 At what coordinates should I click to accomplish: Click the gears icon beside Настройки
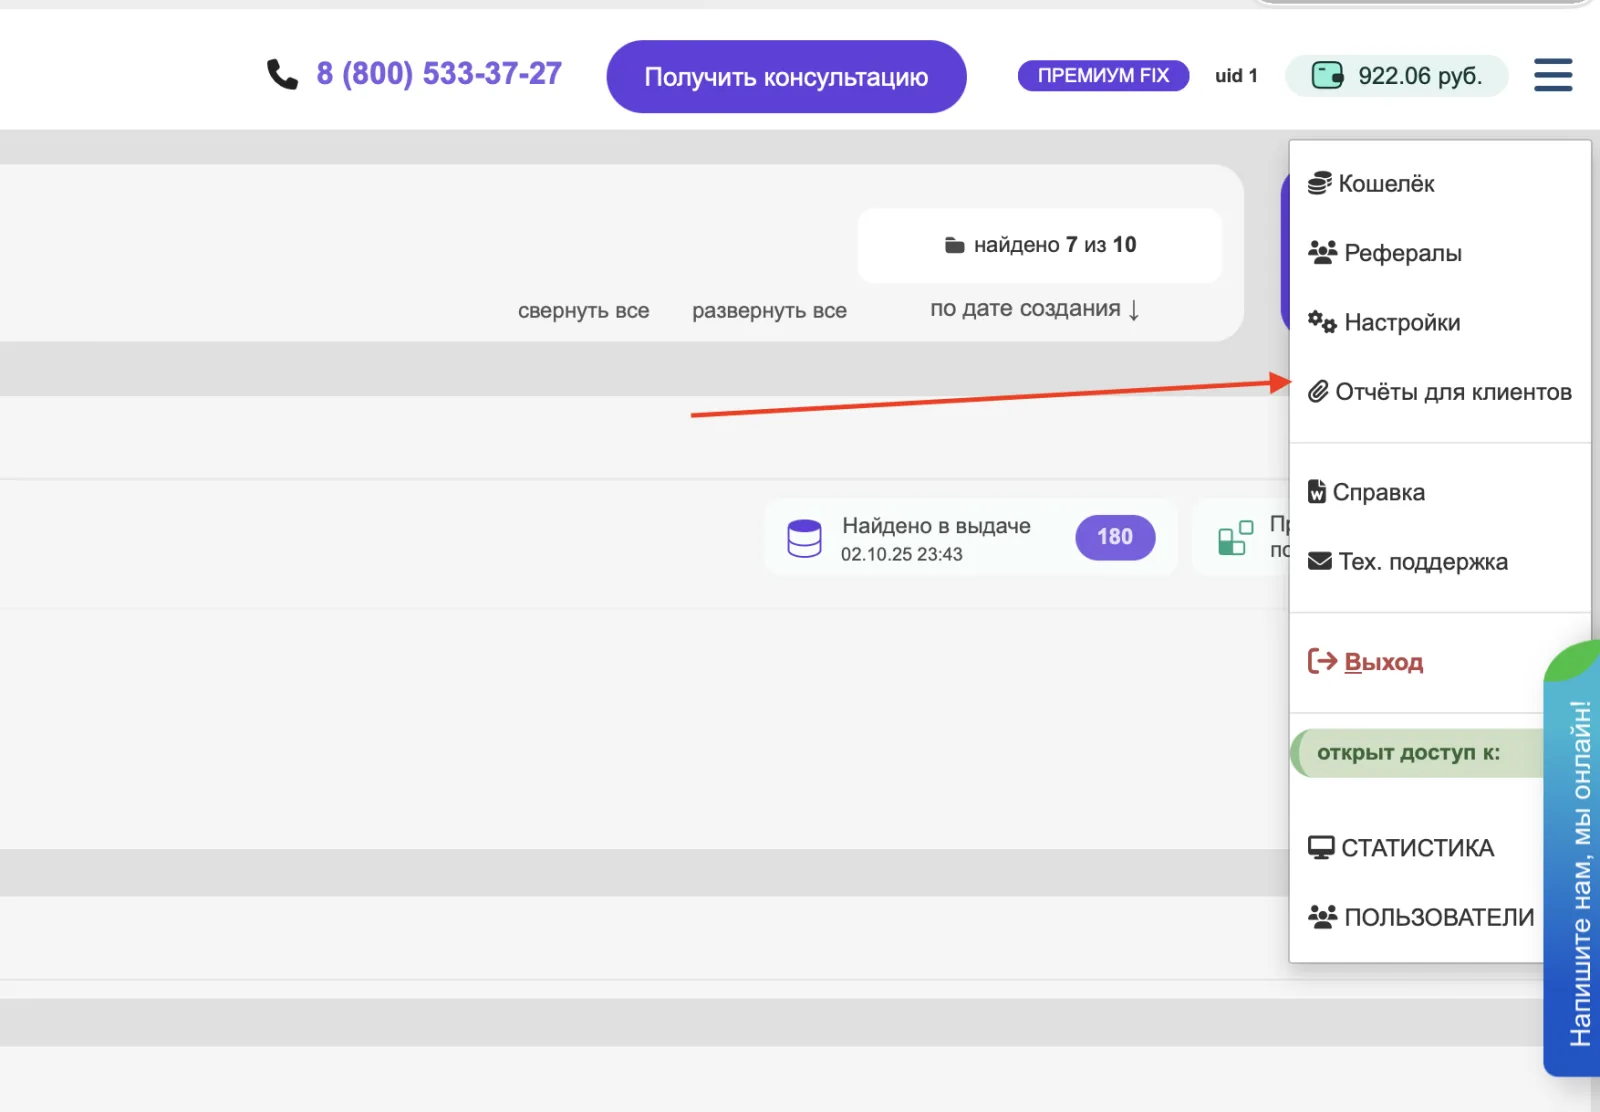(x=1322, y=322)
